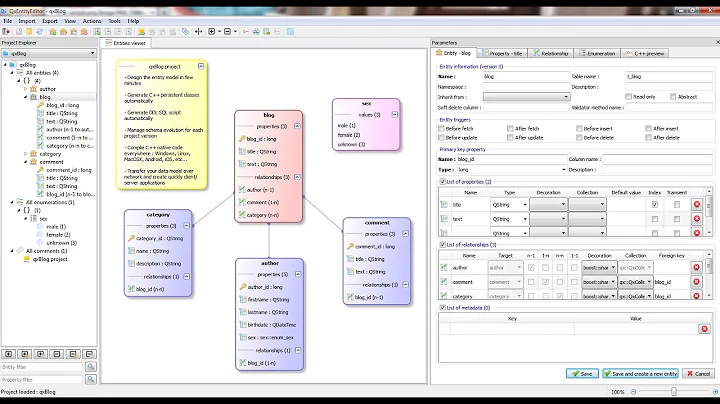720x404 pixels.
Task: Delete the text property row
Action: [x=697, y=219]
